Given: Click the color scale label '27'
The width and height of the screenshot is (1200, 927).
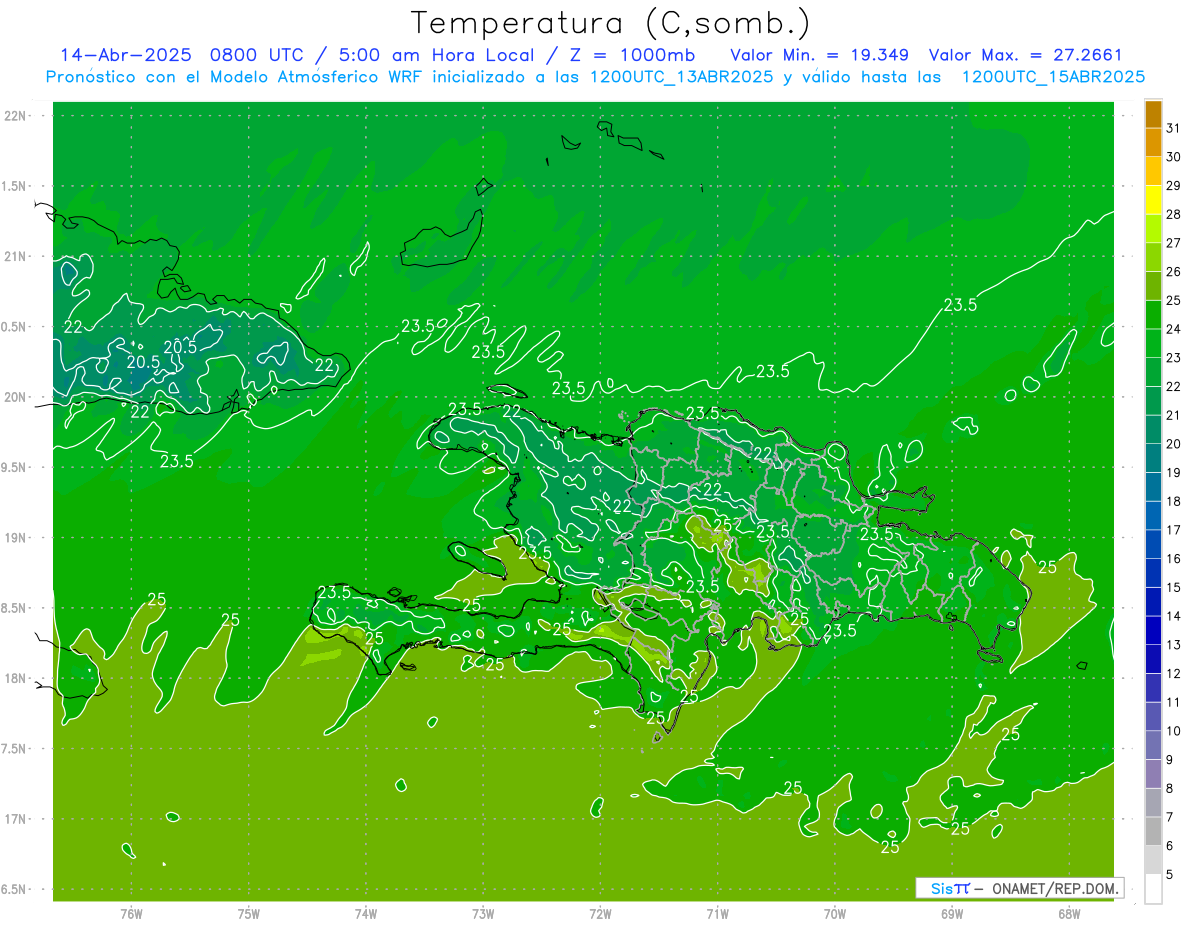Looking at the screenshot, I should tap(1174, 243).
